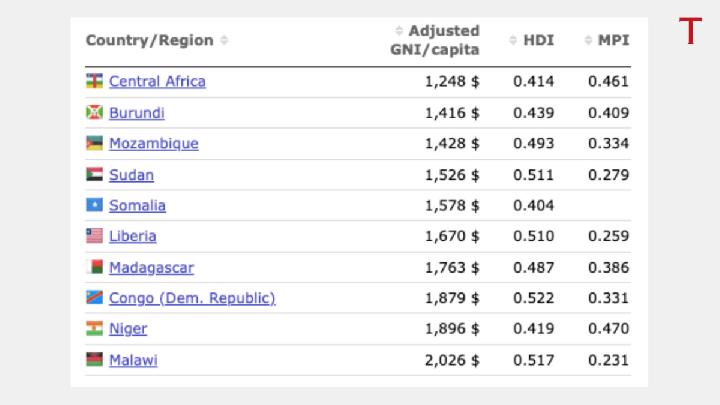
Task: Click the Central Africa flag icon
Action: pos(94,81)
